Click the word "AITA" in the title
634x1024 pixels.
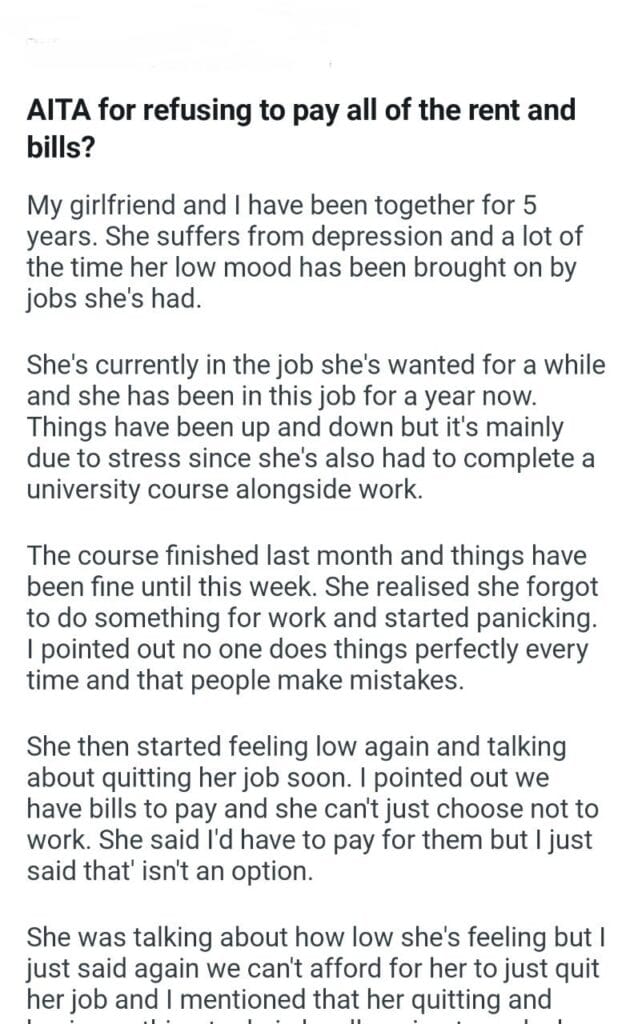[x=55, y=110]
